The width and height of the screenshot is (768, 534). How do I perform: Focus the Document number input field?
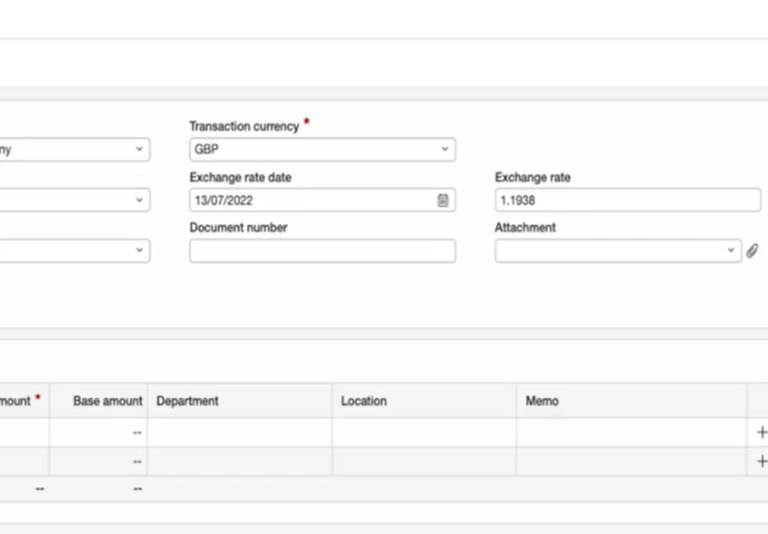[x=322, y=251]
